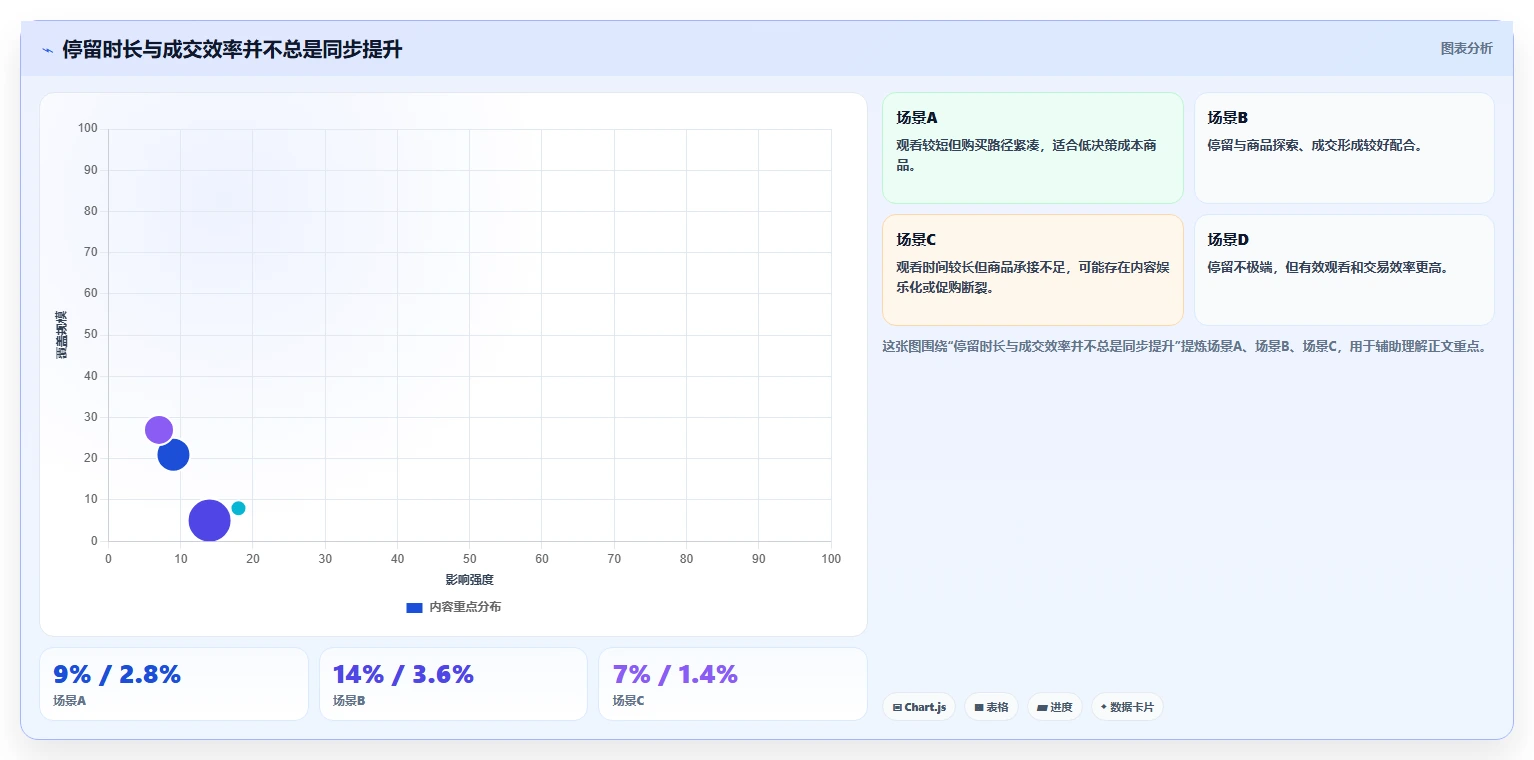This screenshot has height=760, width=1534.
Task: Click the 9% / 2.8% stat value
Action: point(117,675)
